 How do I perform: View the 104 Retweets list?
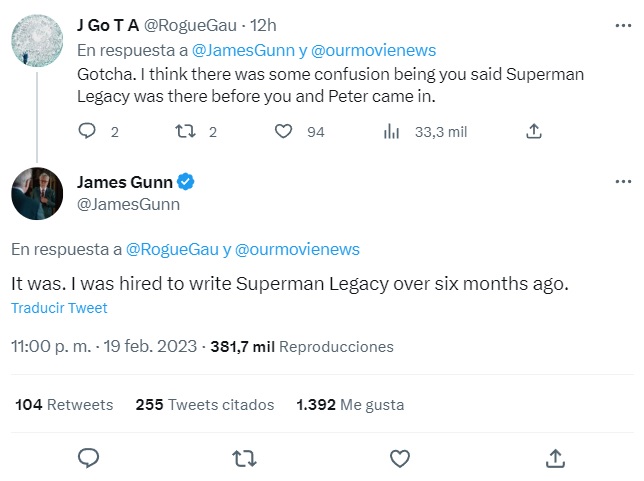pyautogui.click(x=64, y=405)
